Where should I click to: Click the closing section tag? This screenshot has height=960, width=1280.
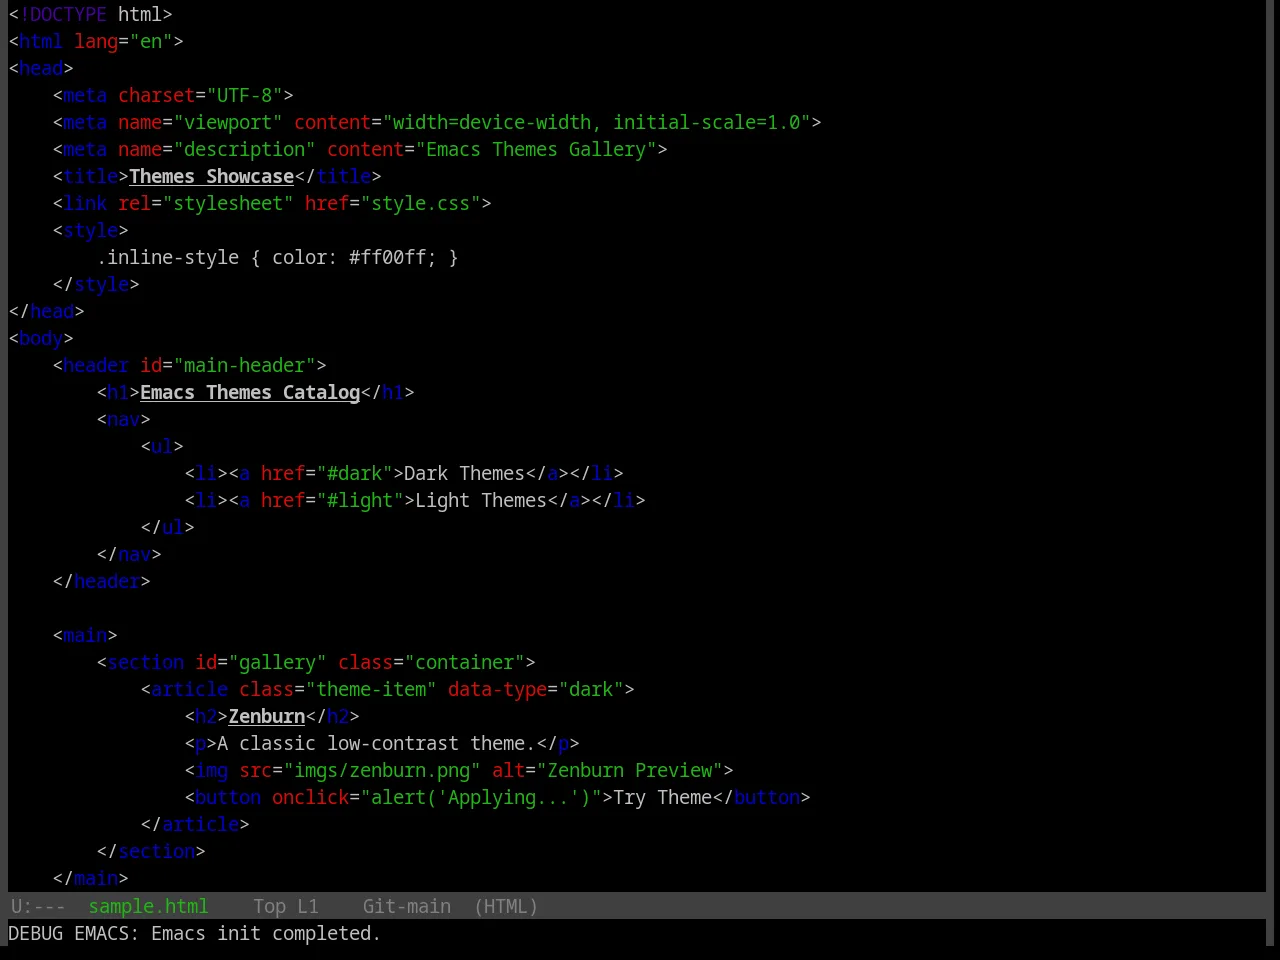tap(151, 851)
